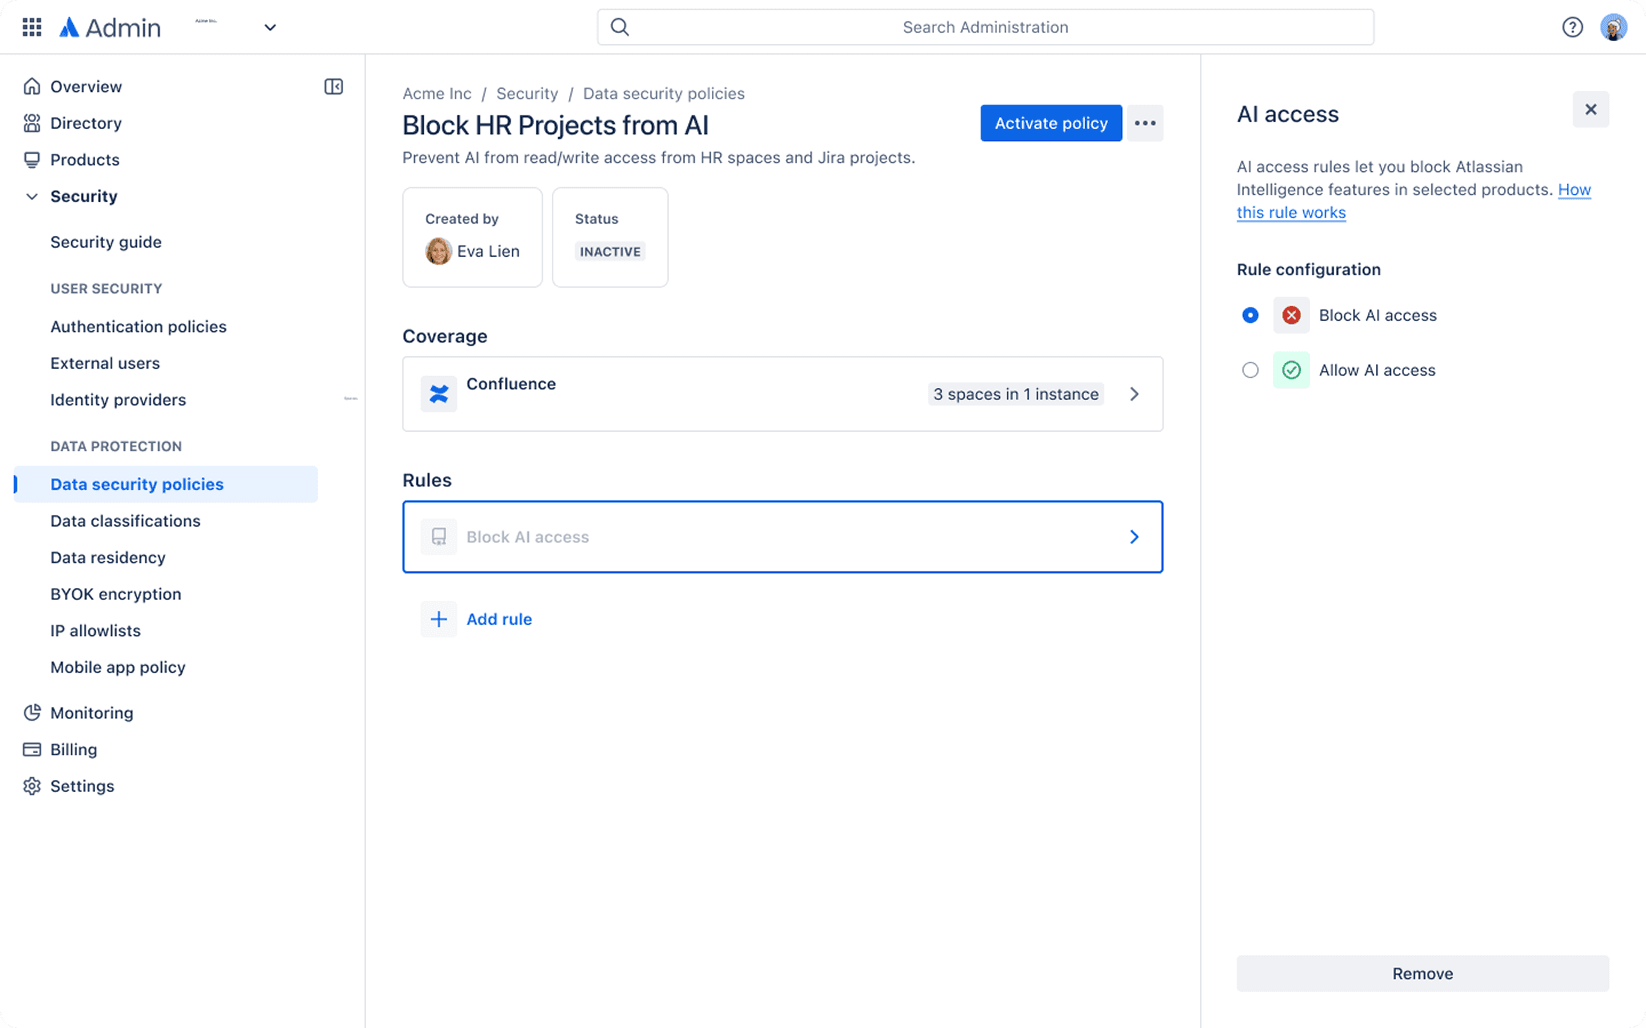Click the Products monitor icon
Screen dimensions: 1646x1028
[32, 160]
